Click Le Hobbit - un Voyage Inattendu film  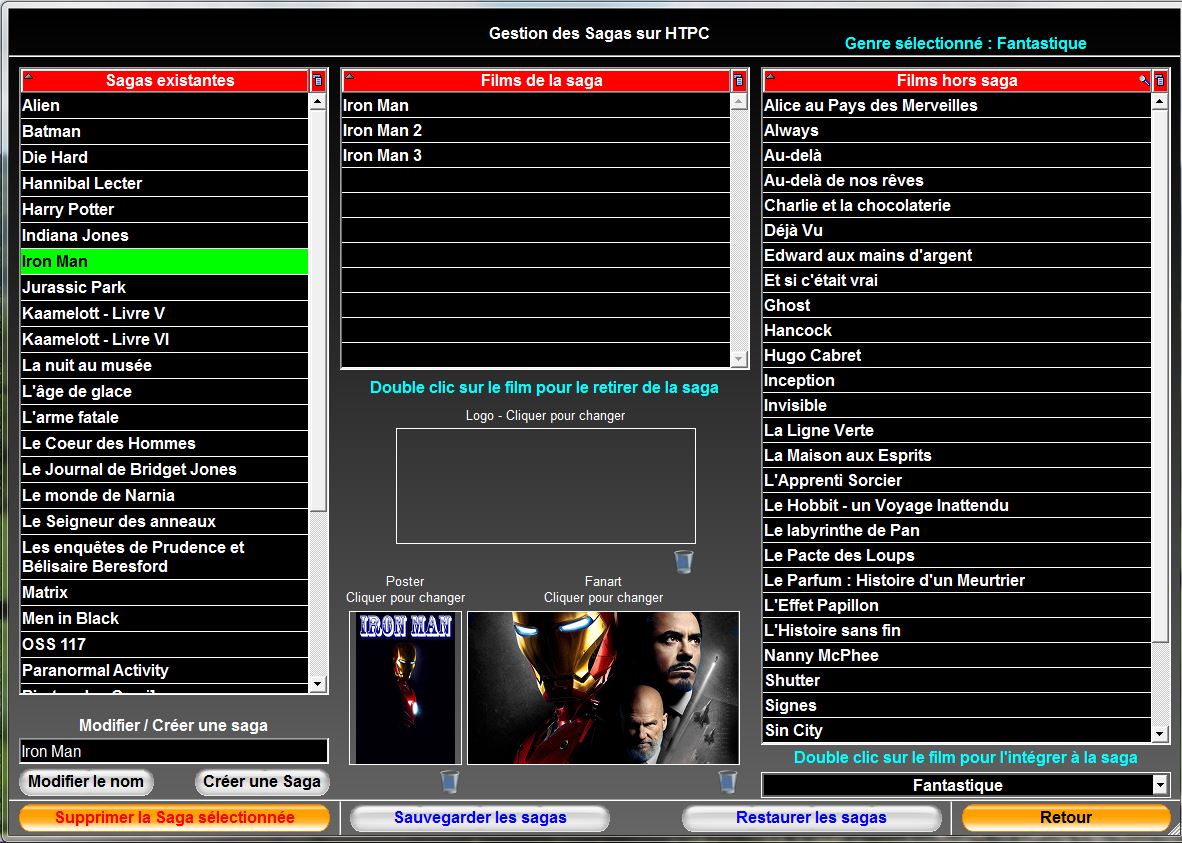957,505
